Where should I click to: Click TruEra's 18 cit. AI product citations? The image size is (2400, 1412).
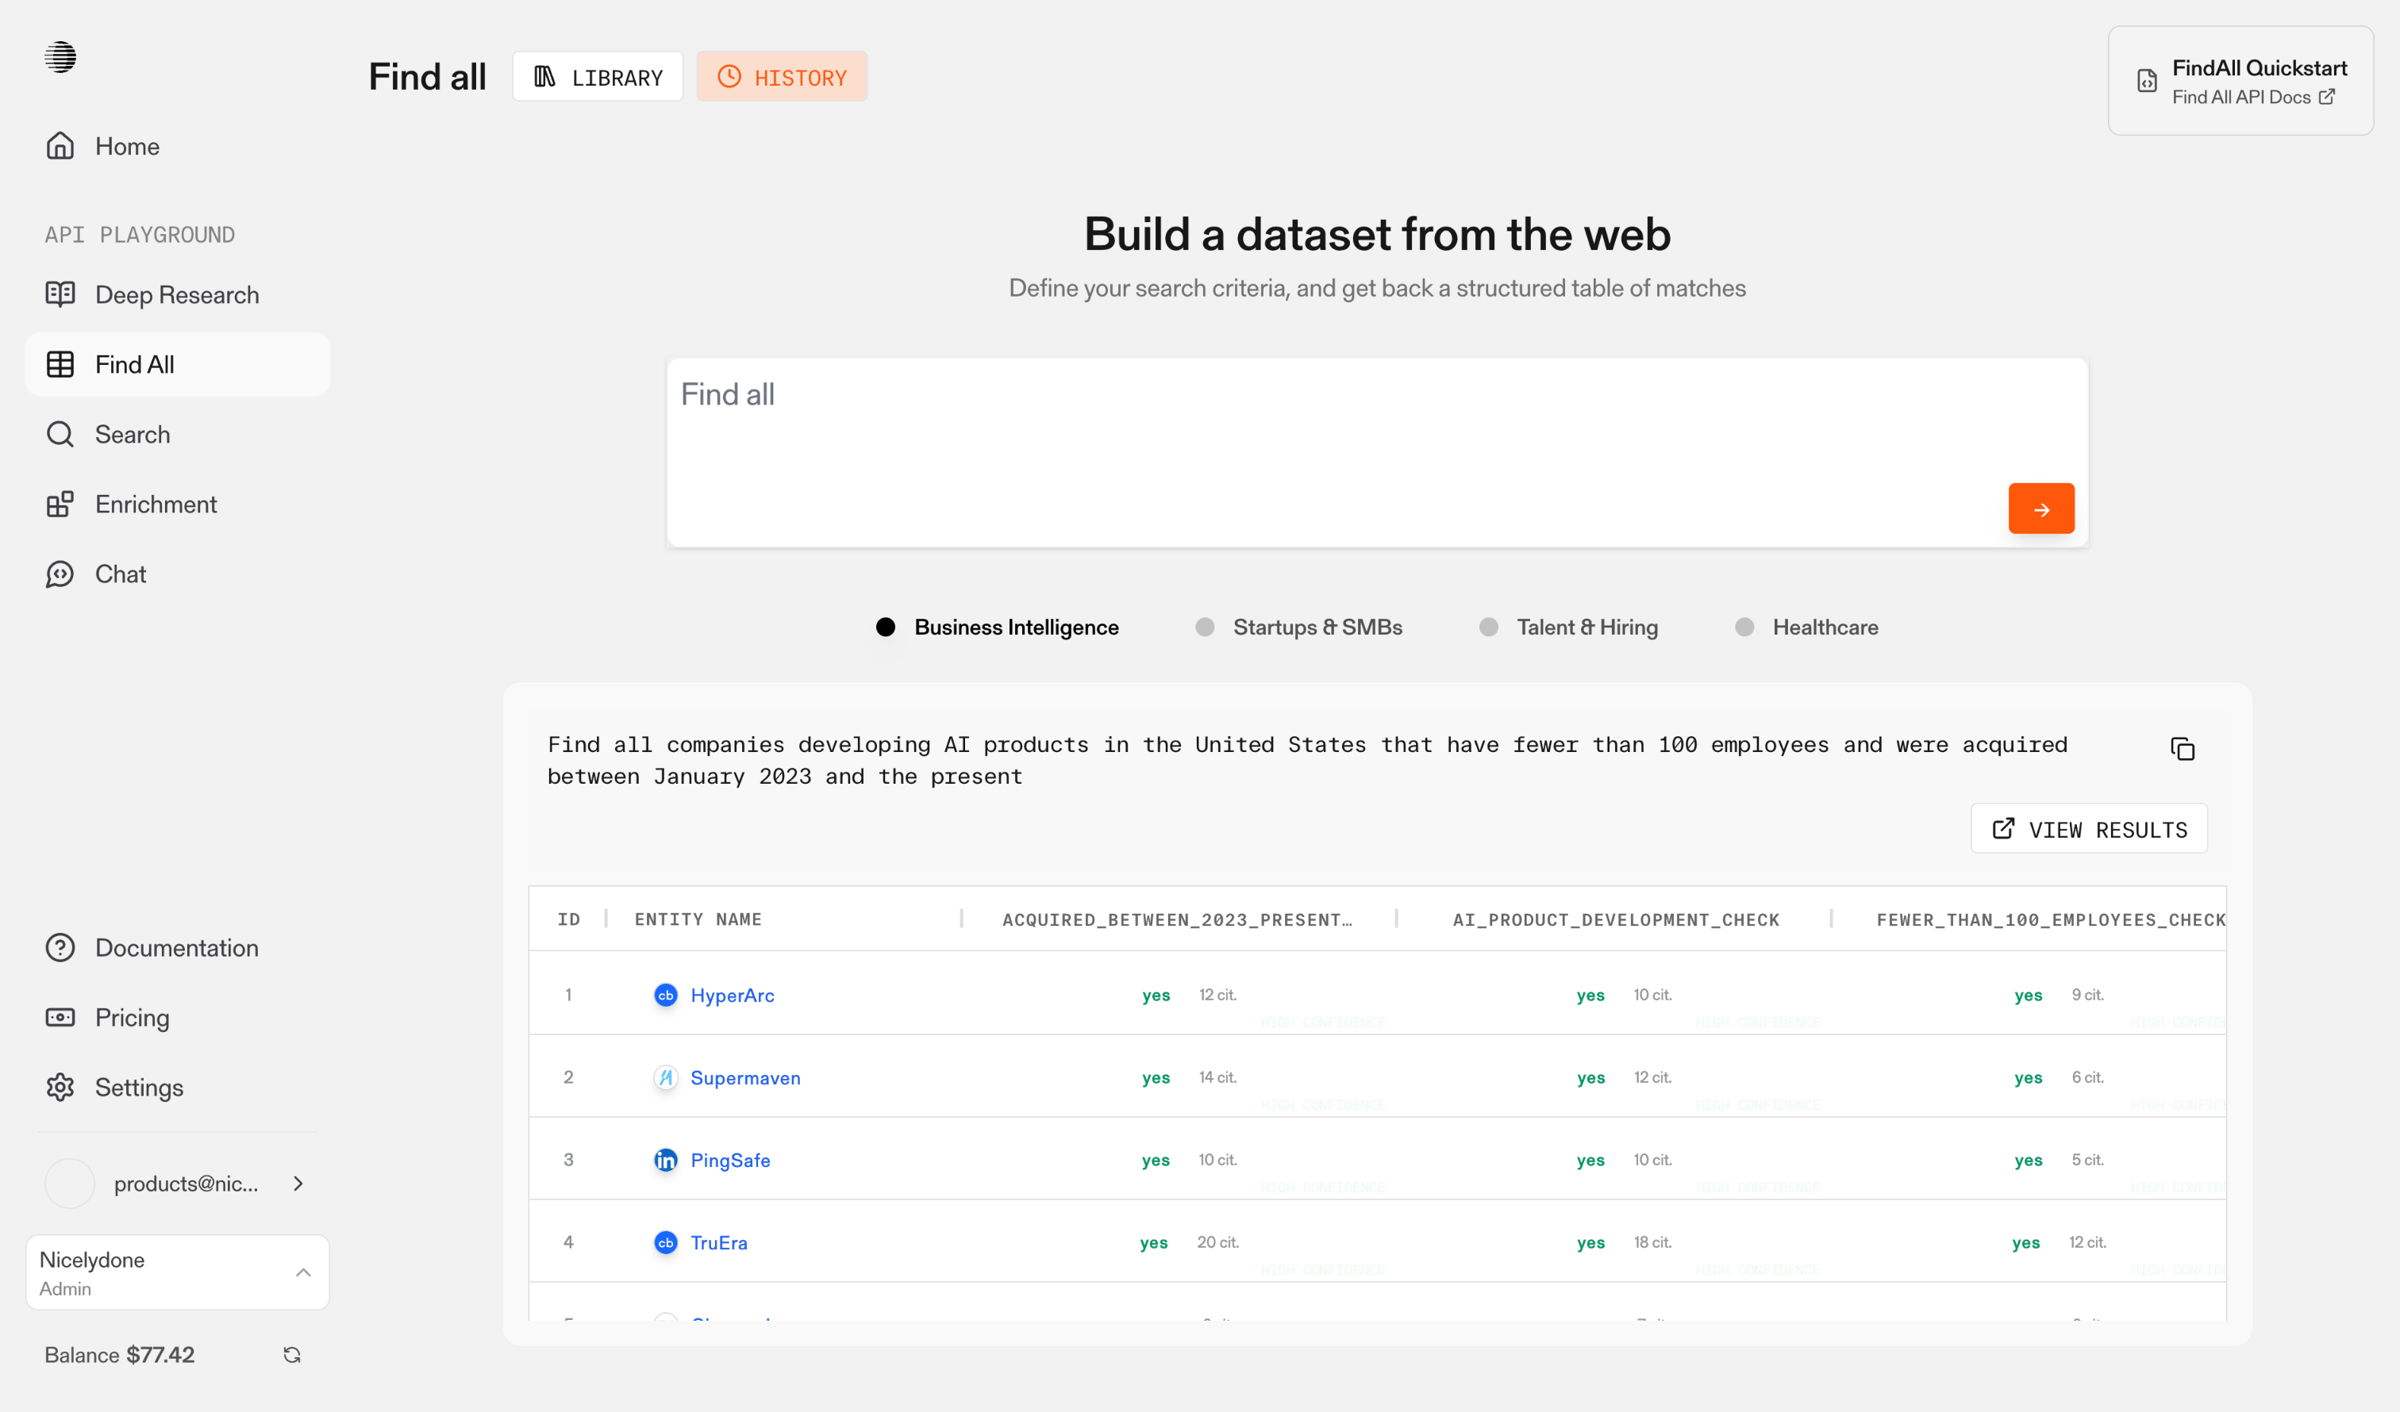(x=1653, y=1243)
